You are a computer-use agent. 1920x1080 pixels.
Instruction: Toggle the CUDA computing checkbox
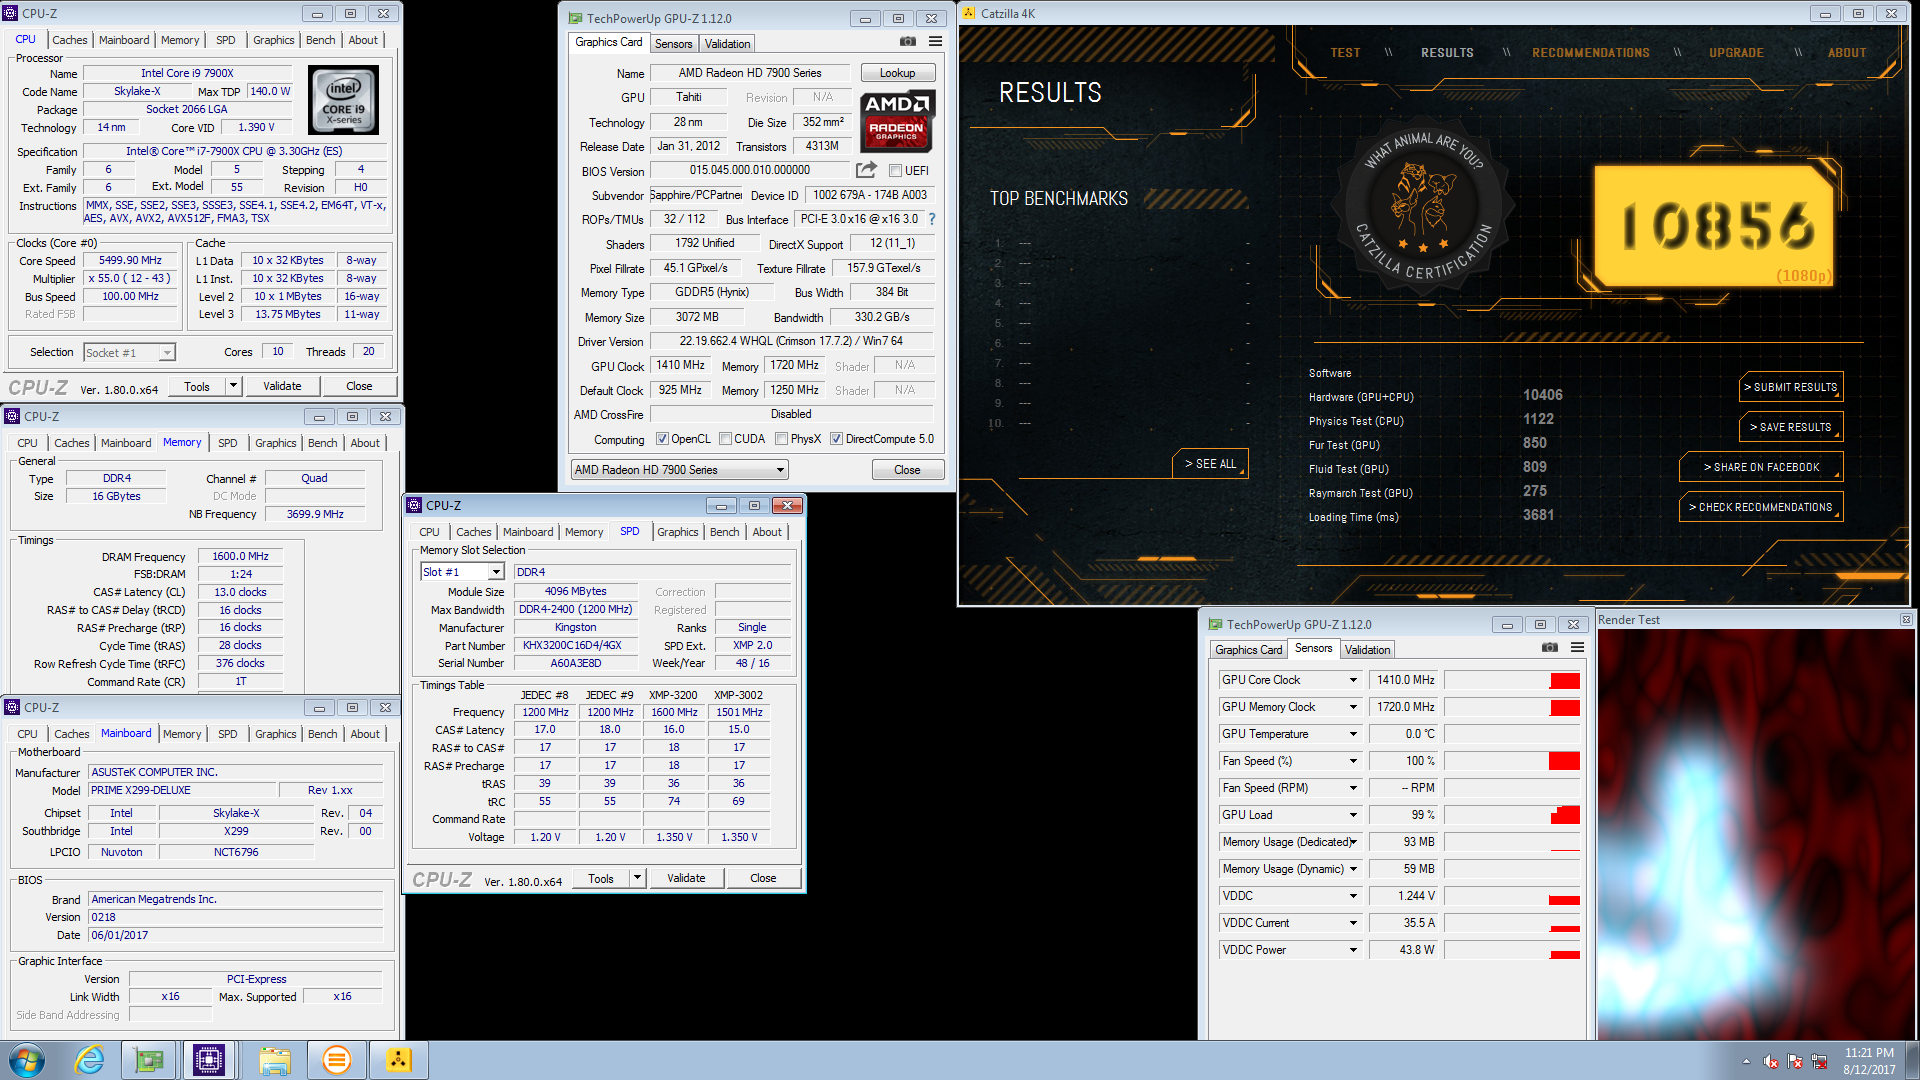(x=725, y=439)
